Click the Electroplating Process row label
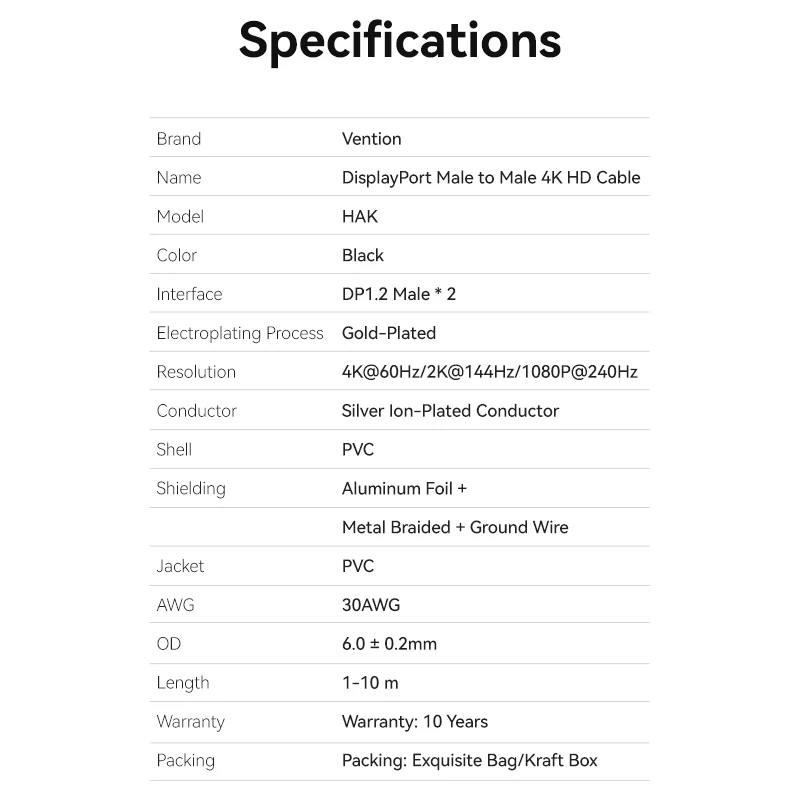The height and width of the screenshot is (800, 800). coord(240,333)
